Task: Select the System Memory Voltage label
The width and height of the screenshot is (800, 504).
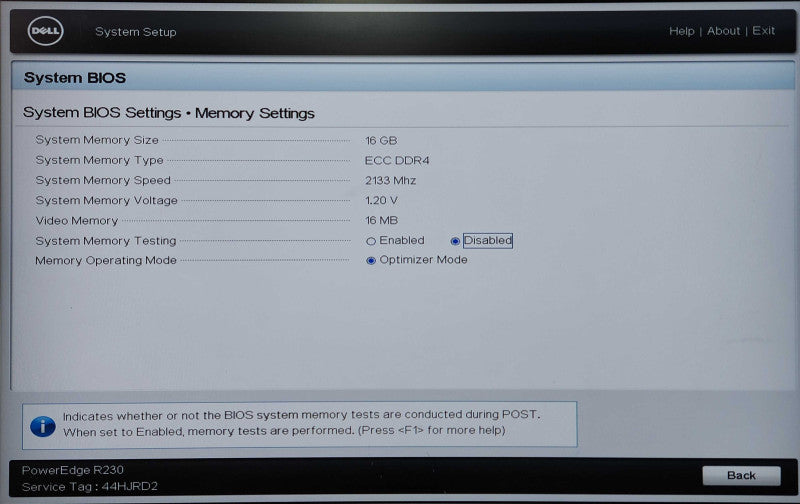Action: point(107,200)
